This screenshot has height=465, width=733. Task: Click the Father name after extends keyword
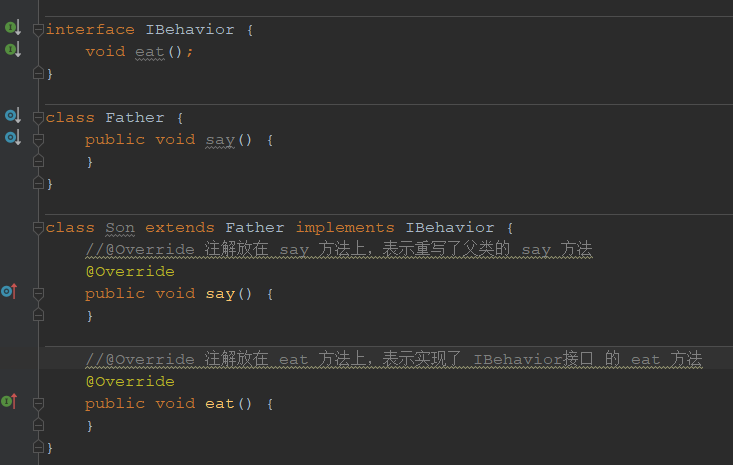pos(255,228)
